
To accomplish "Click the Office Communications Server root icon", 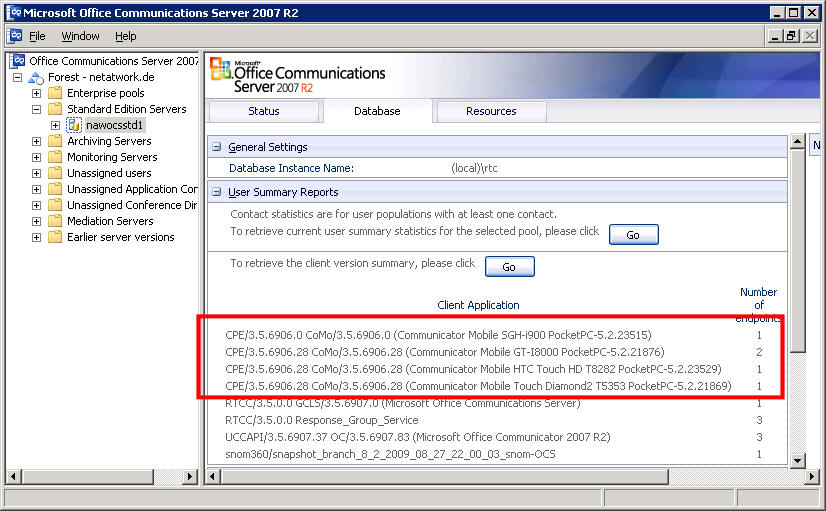I will coord(19,61).
